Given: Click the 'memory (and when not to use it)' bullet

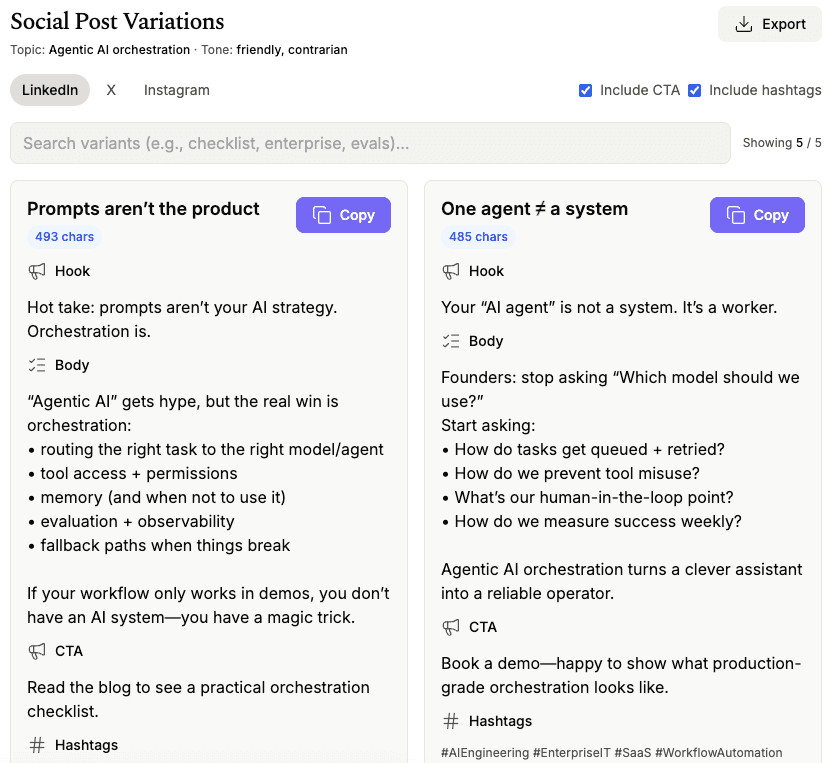Looking at the screenshot, I should click(x=157, y=497).
